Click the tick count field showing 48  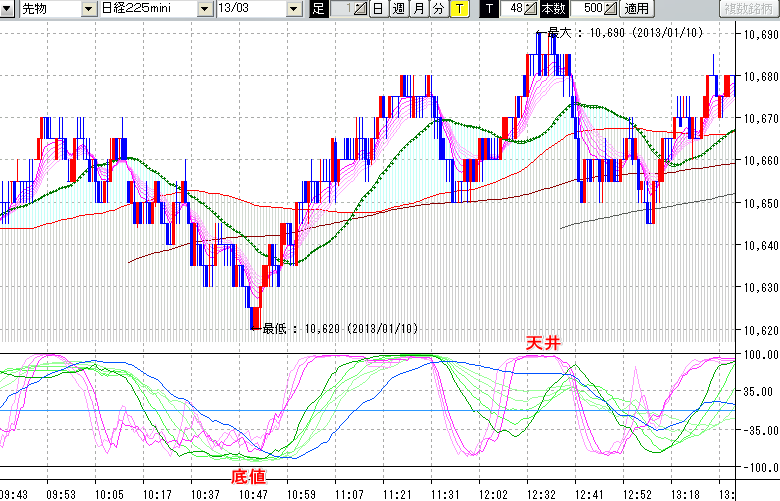(513, 9)
